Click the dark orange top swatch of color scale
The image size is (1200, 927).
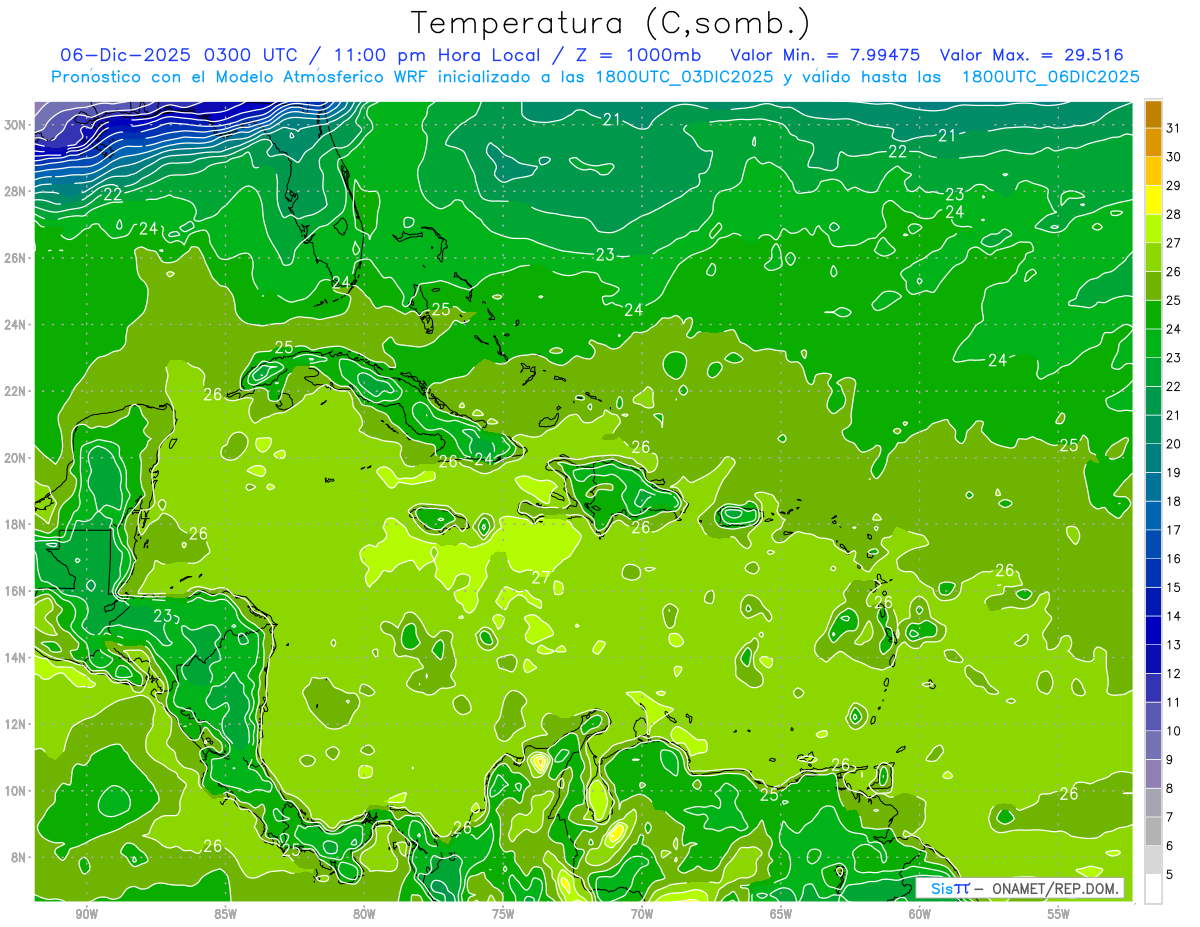pyautogui.click(x=1153, y=114)
